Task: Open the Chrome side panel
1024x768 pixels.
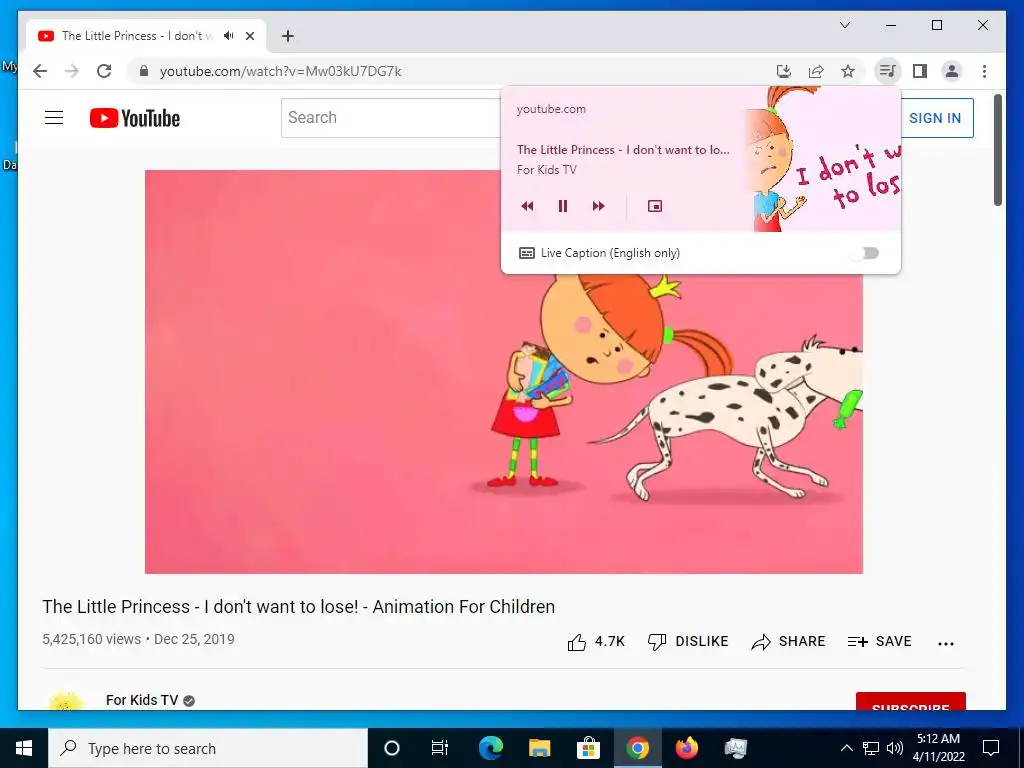Action: (x=920, y=71)
